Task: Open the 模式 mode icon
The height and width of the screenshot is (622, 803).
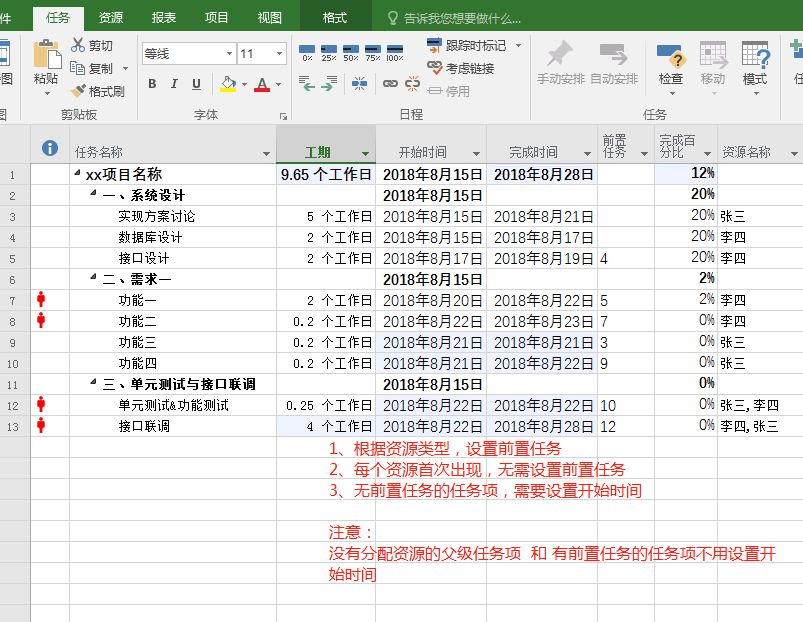Action: coord(755,55)
